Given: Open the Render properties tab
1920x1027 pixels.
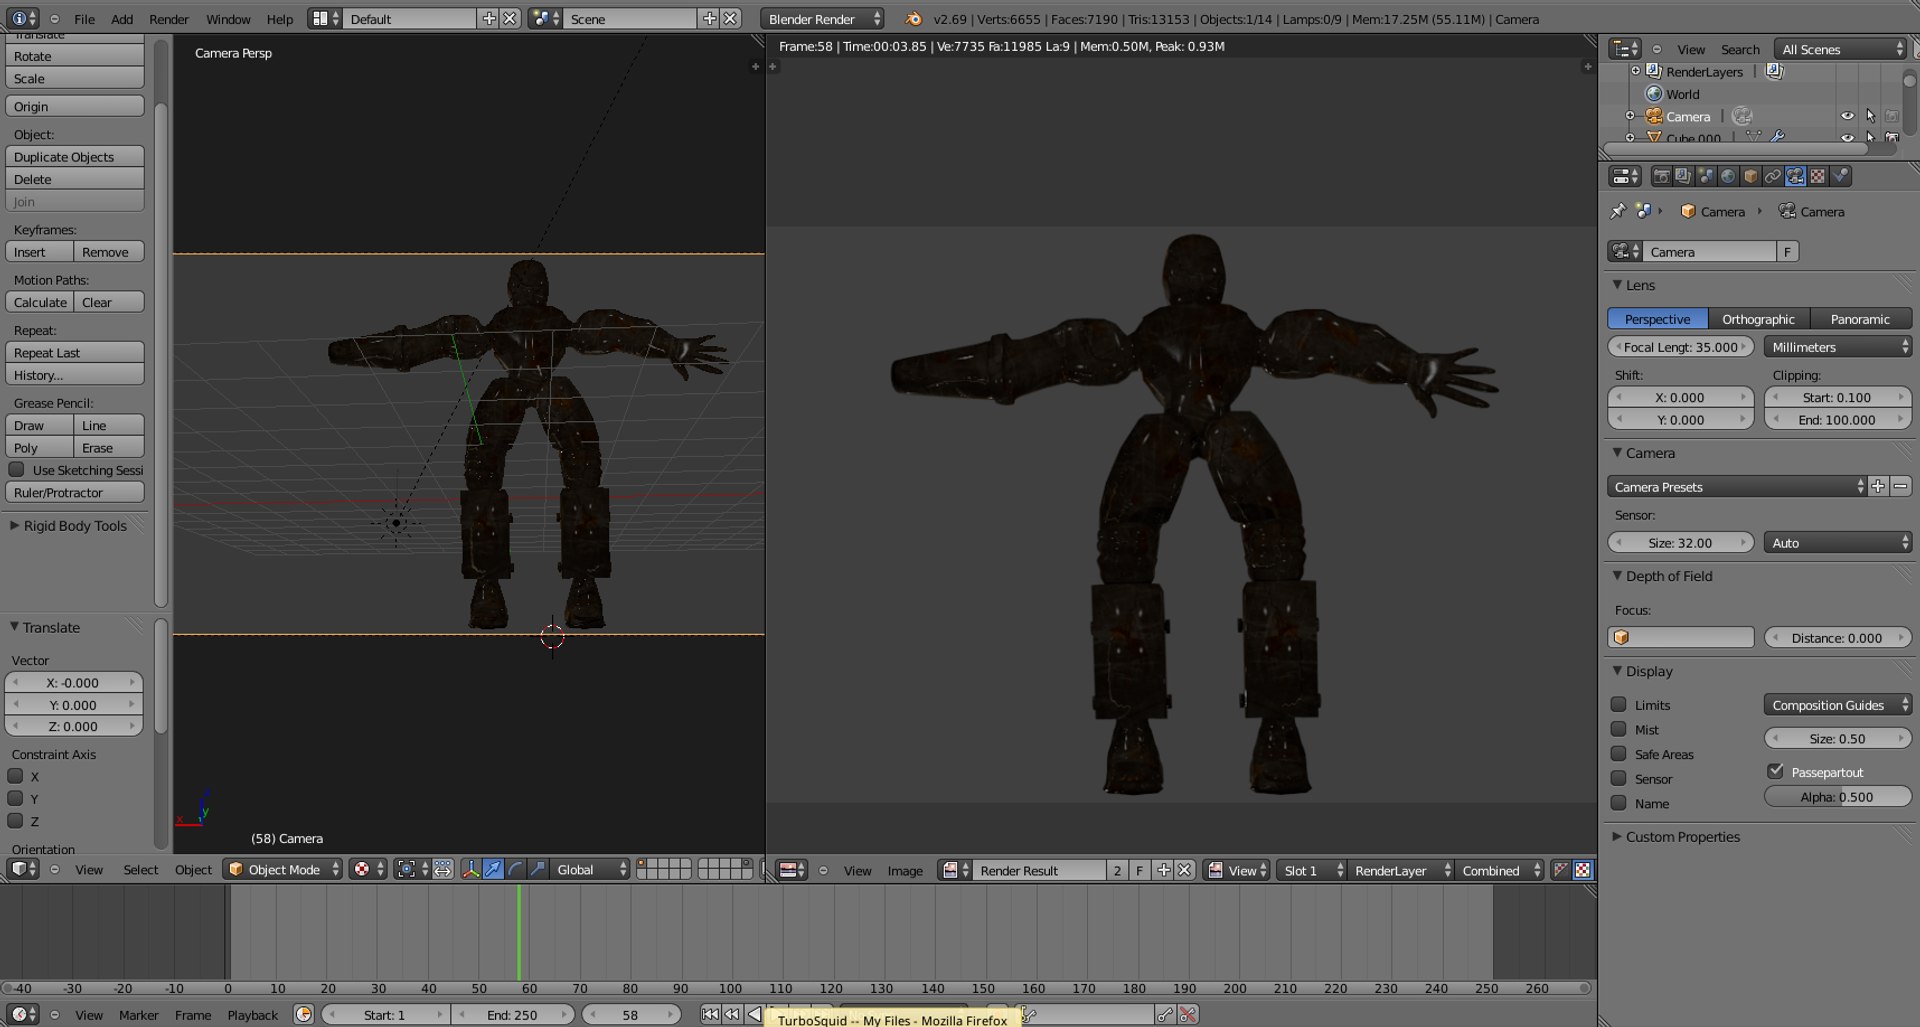Looking at the screenshot, I should [1661, 176].
